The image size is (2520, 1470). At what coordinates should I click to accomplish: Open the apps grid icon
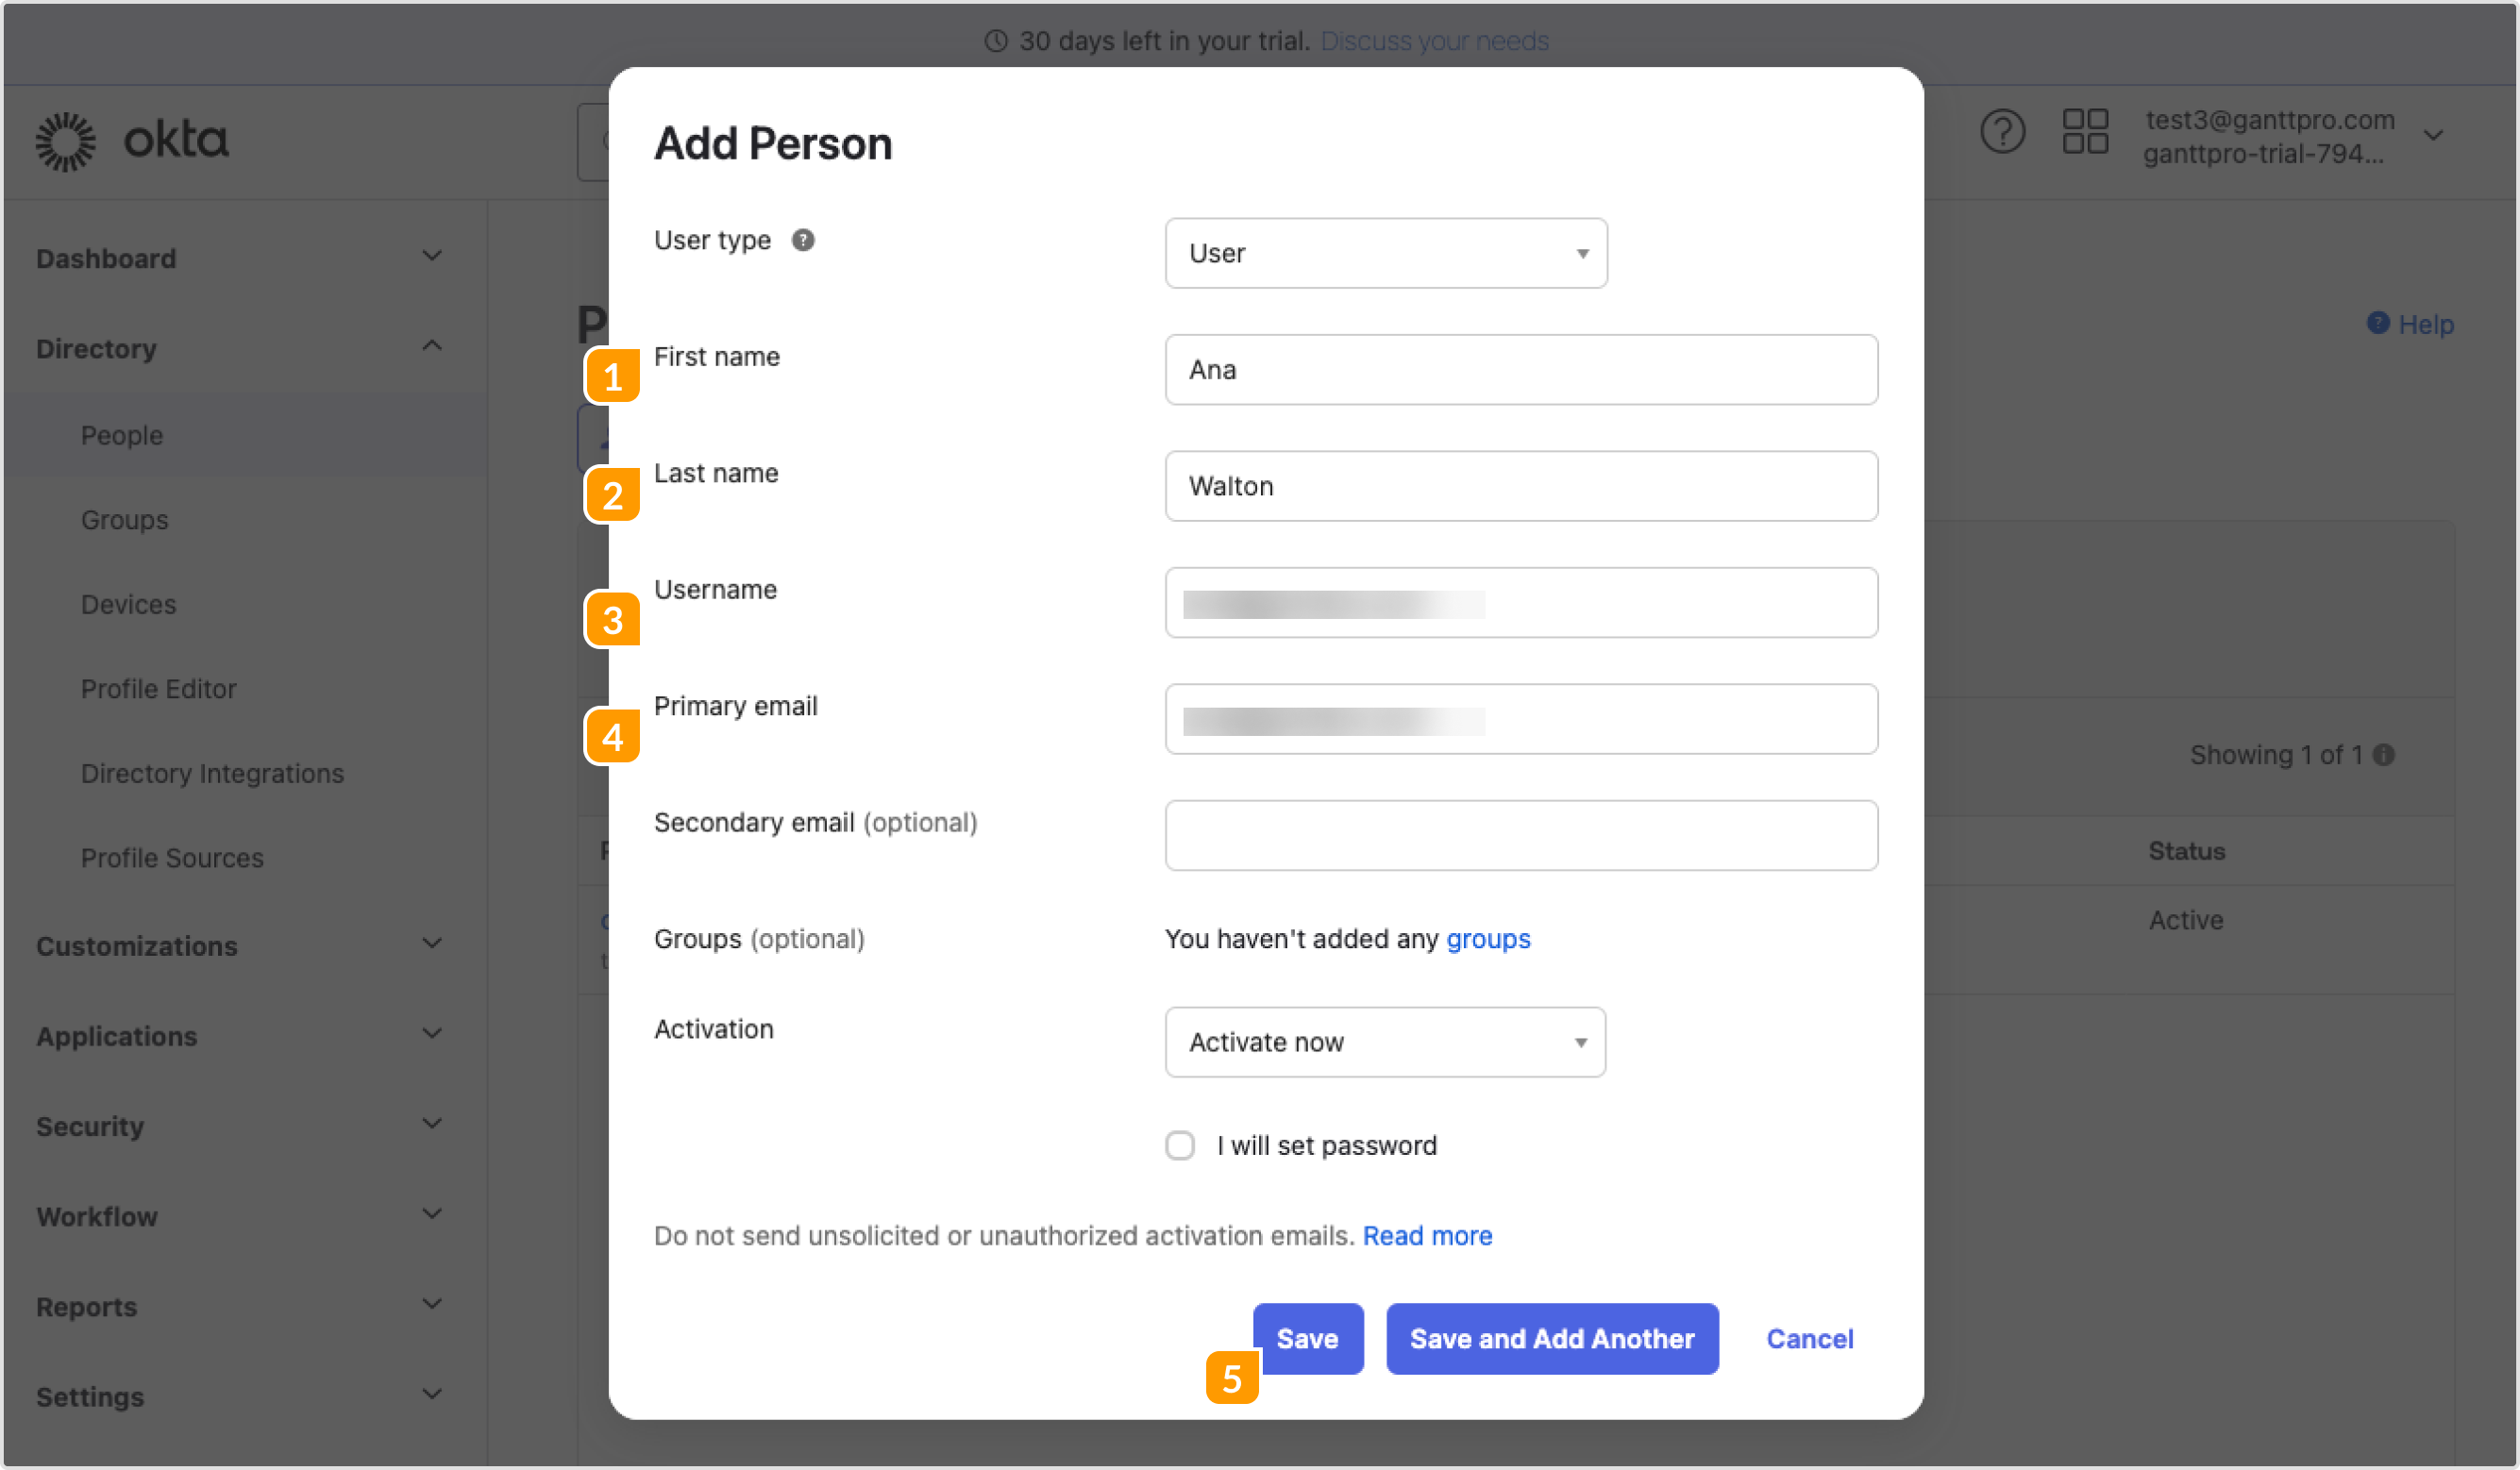pos(2085,133)
